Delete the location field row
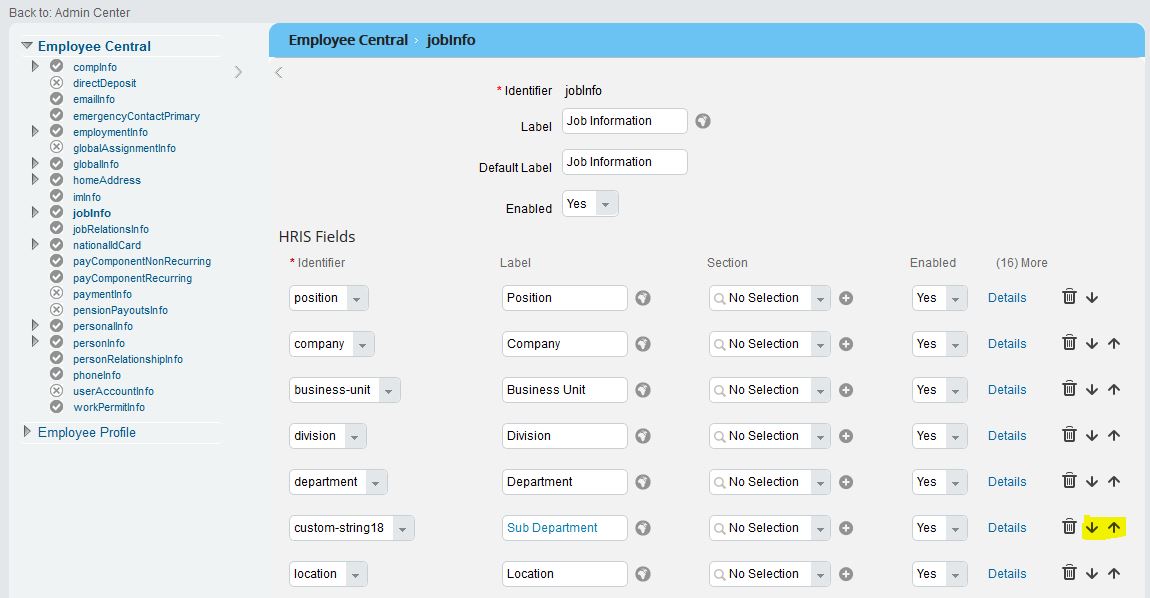This screenshot has height=598, width=1150. tap(1069, 573)
